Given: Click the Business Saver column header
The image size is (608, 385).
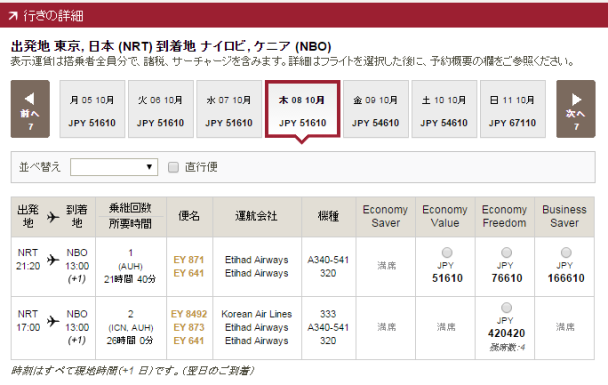Looking at the screenshot, I should click(564, 216).
